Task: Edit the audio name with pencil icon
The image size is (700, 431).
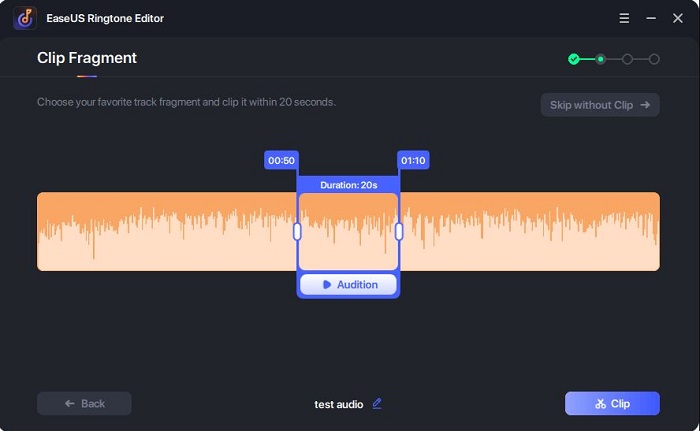Action: pyautogui.click(x=377, y=403)
